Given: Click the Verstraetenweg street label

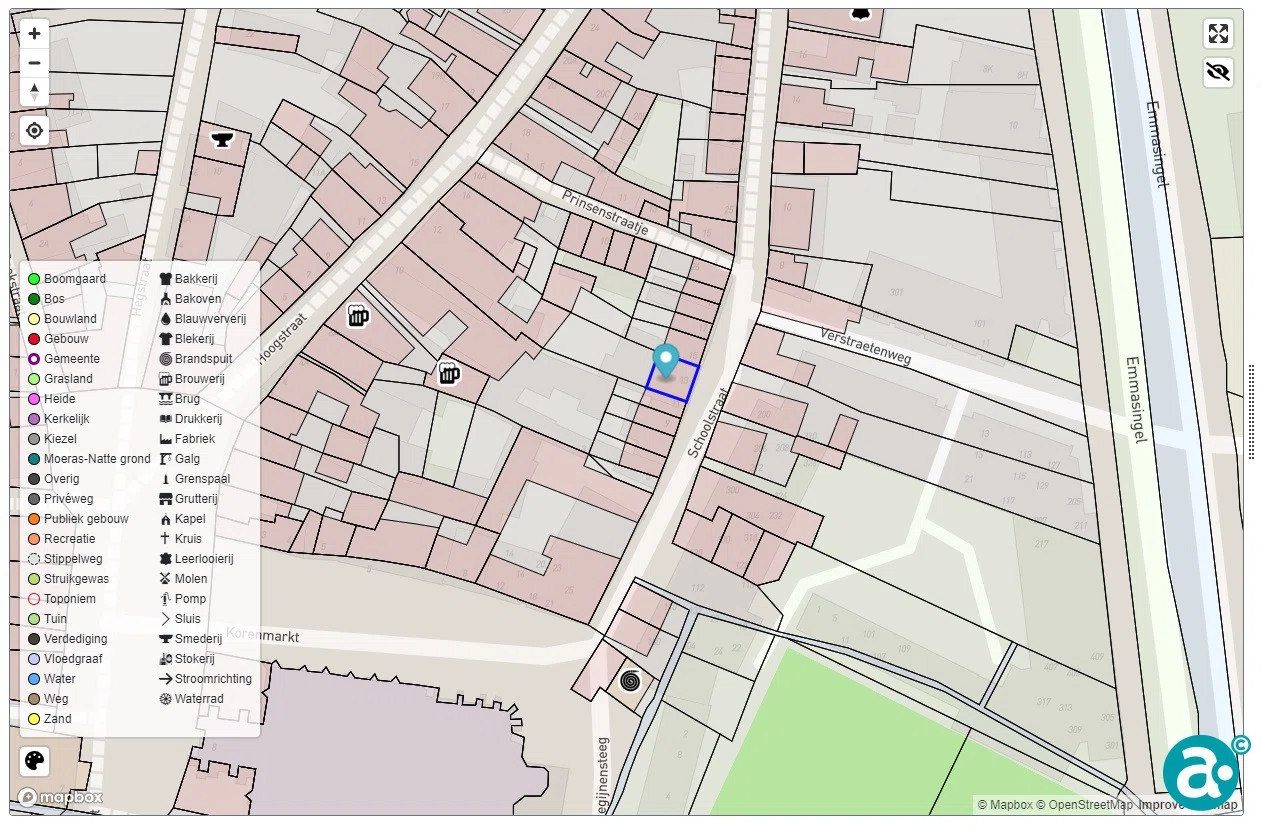Looking at the screenshot, I should [865, 345].
